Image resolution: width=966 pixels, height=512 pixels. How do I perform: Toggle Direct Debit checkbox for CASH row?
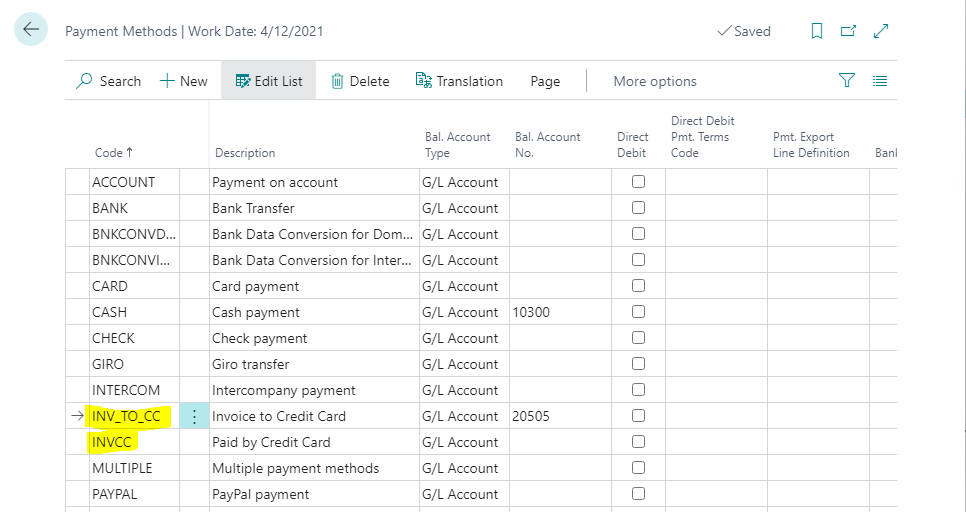[x=638, y=312]
